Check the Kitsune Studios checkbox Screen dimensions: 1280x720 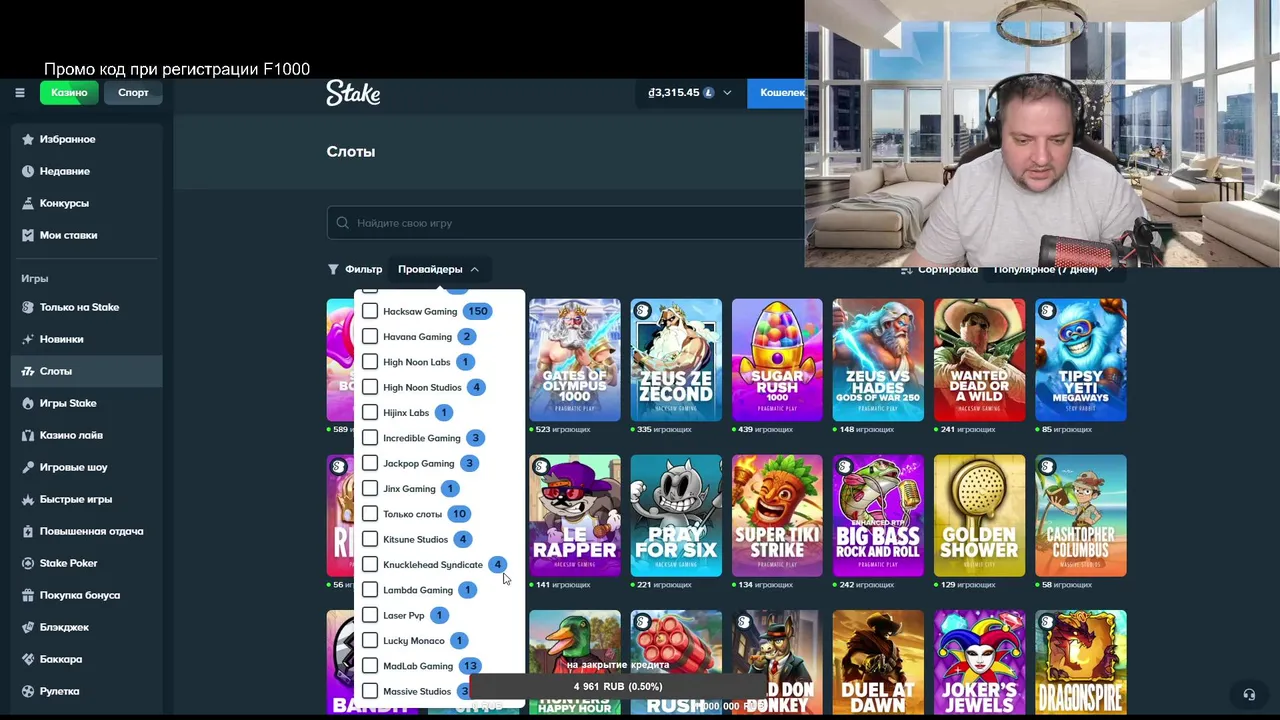(x=370, y=539)
